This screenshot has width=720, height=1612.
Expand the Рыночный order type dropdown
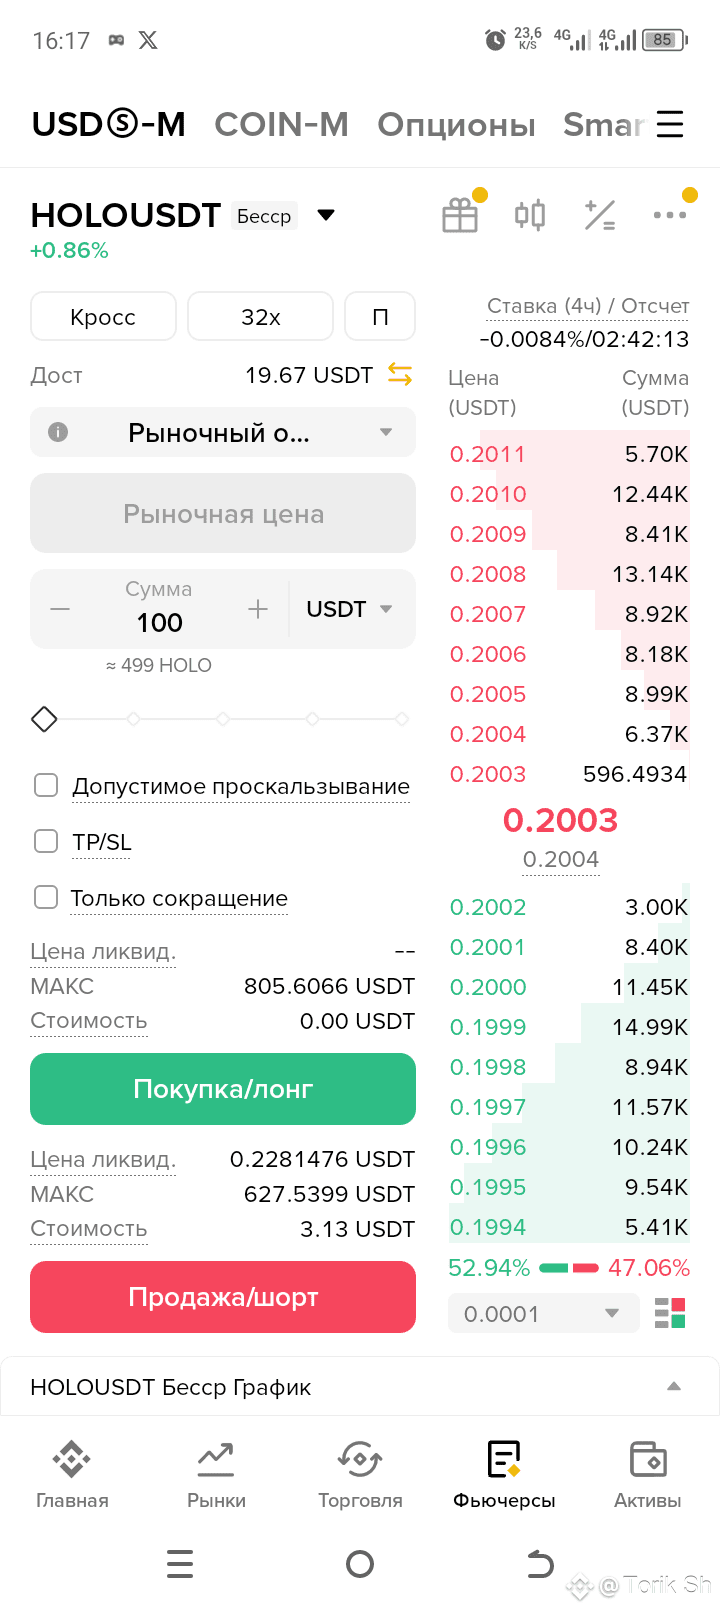[223, 432]
